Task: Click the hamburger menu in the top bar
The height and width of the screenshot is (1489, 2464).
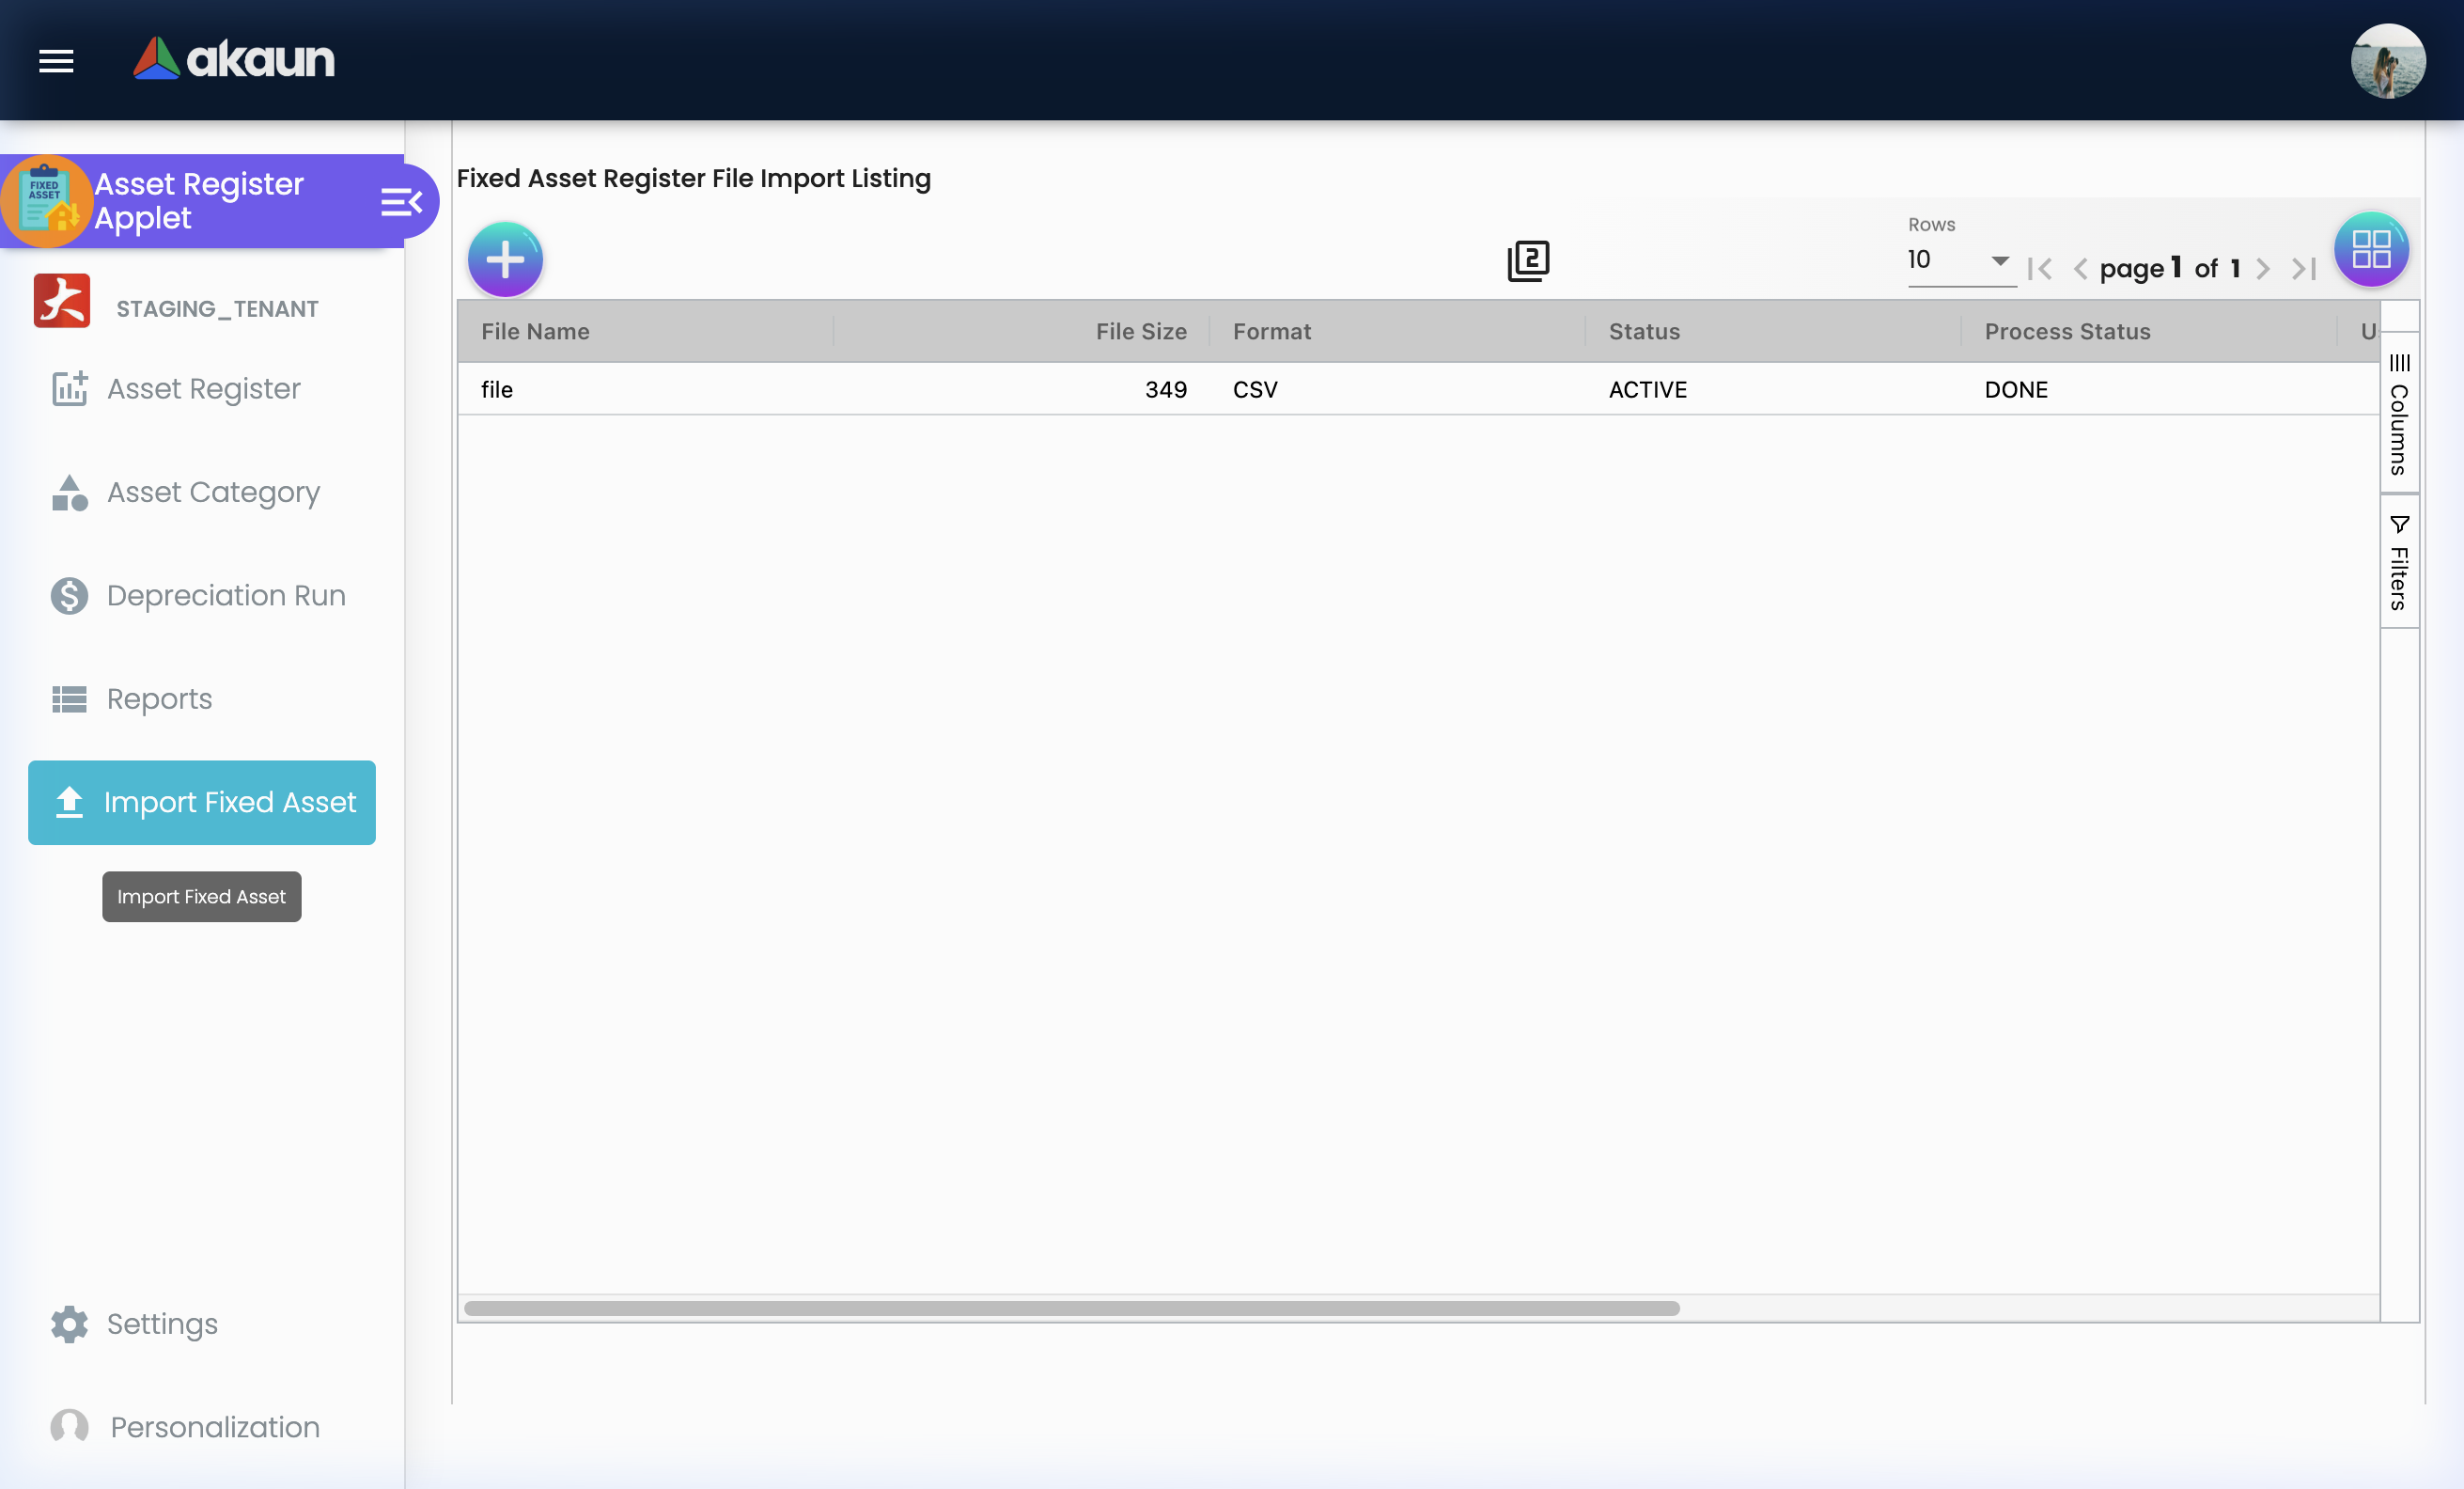Action: pos(56,61)
